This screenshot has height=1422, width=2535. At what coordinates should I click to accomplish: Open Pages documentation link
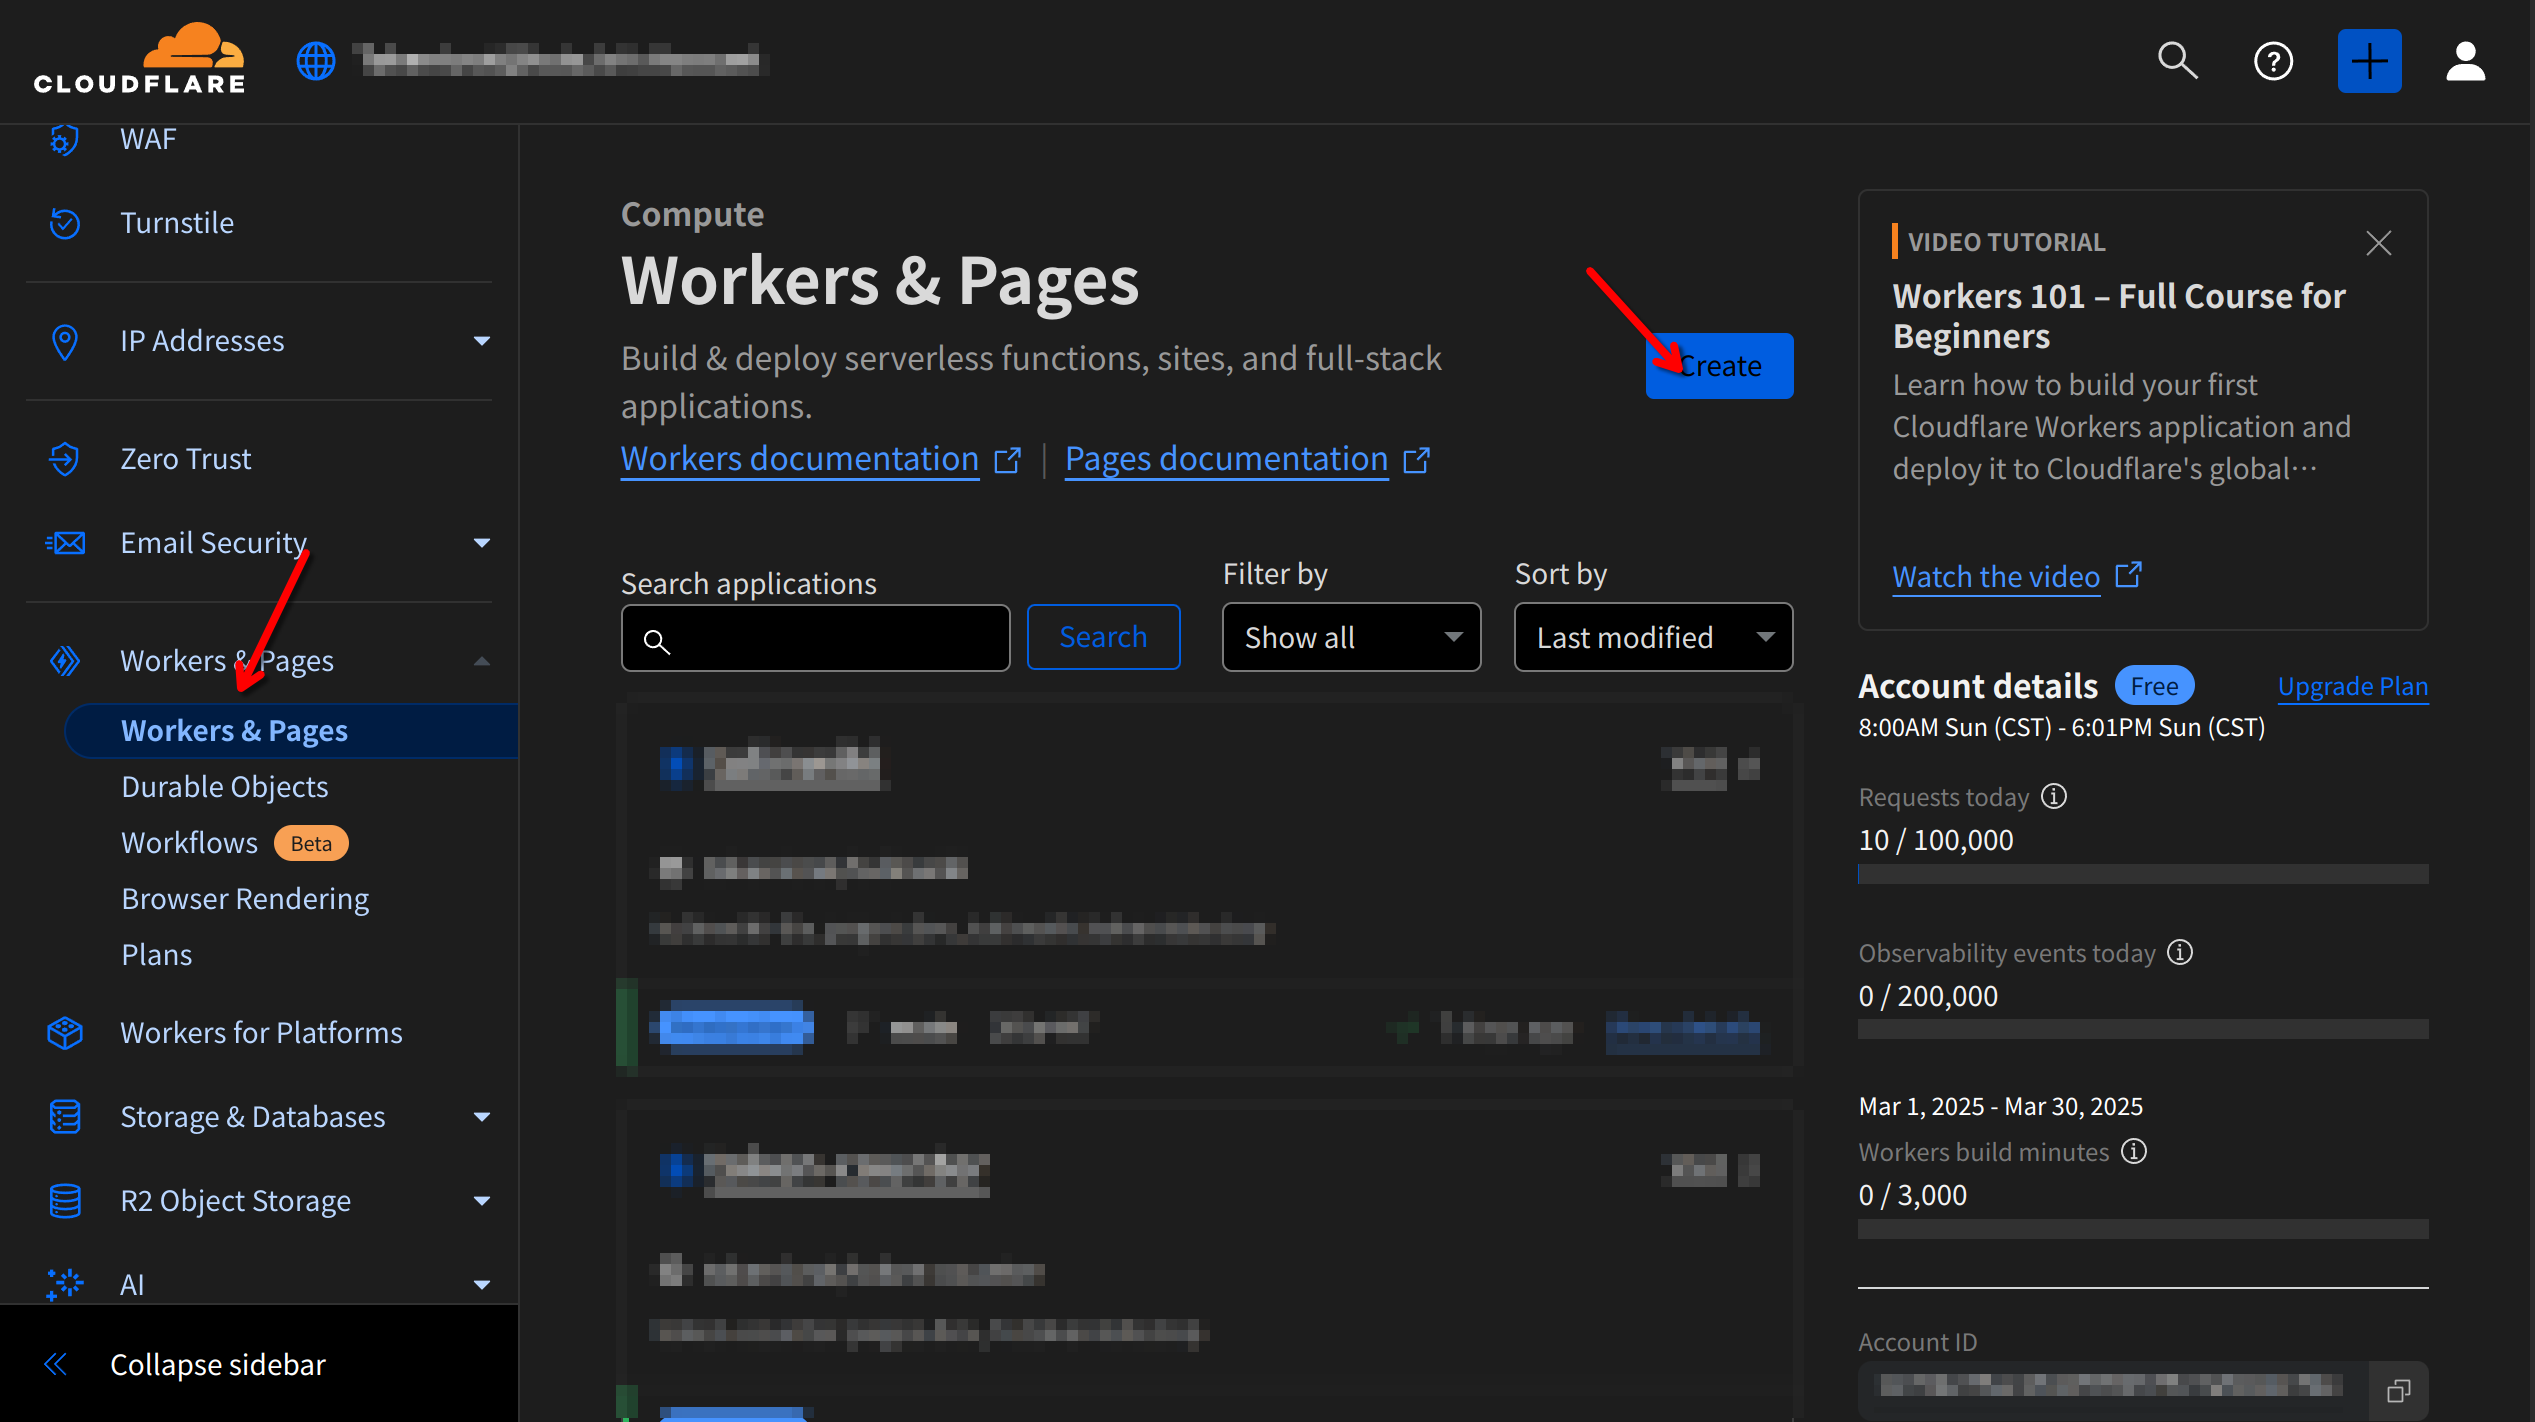(1227, 459)
